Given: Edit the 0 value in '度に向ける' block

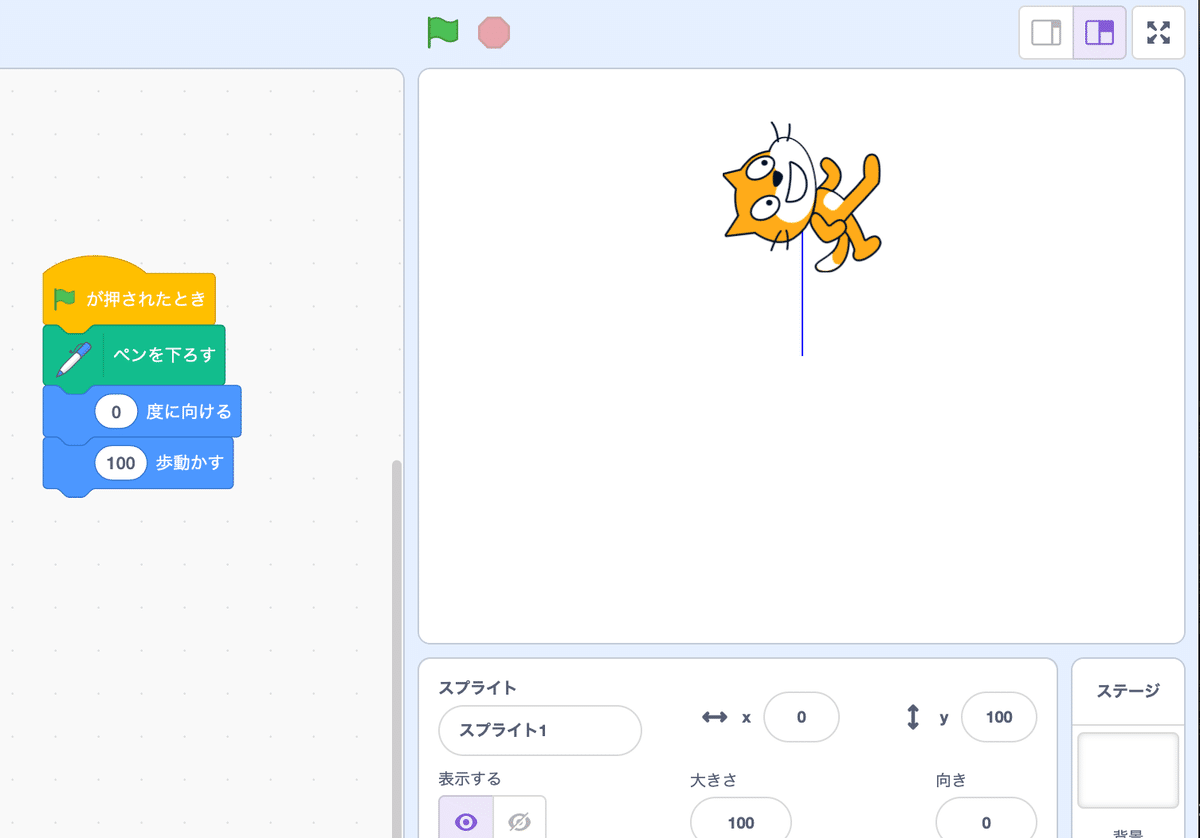Looking at the screenshot, I should click(116, 412).
